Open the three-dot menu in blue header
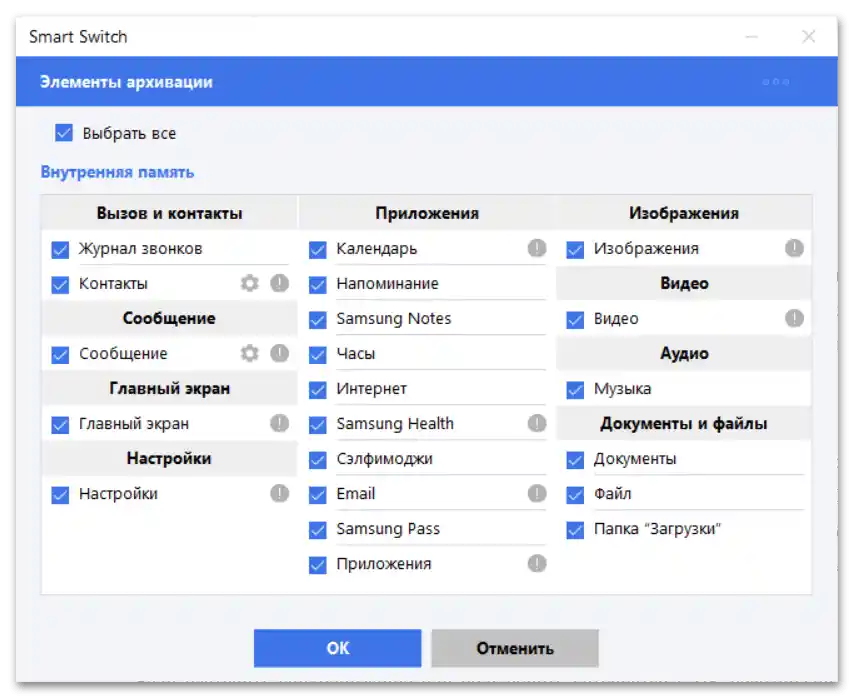This screenshot has width=854, height=698. [776, 82]
